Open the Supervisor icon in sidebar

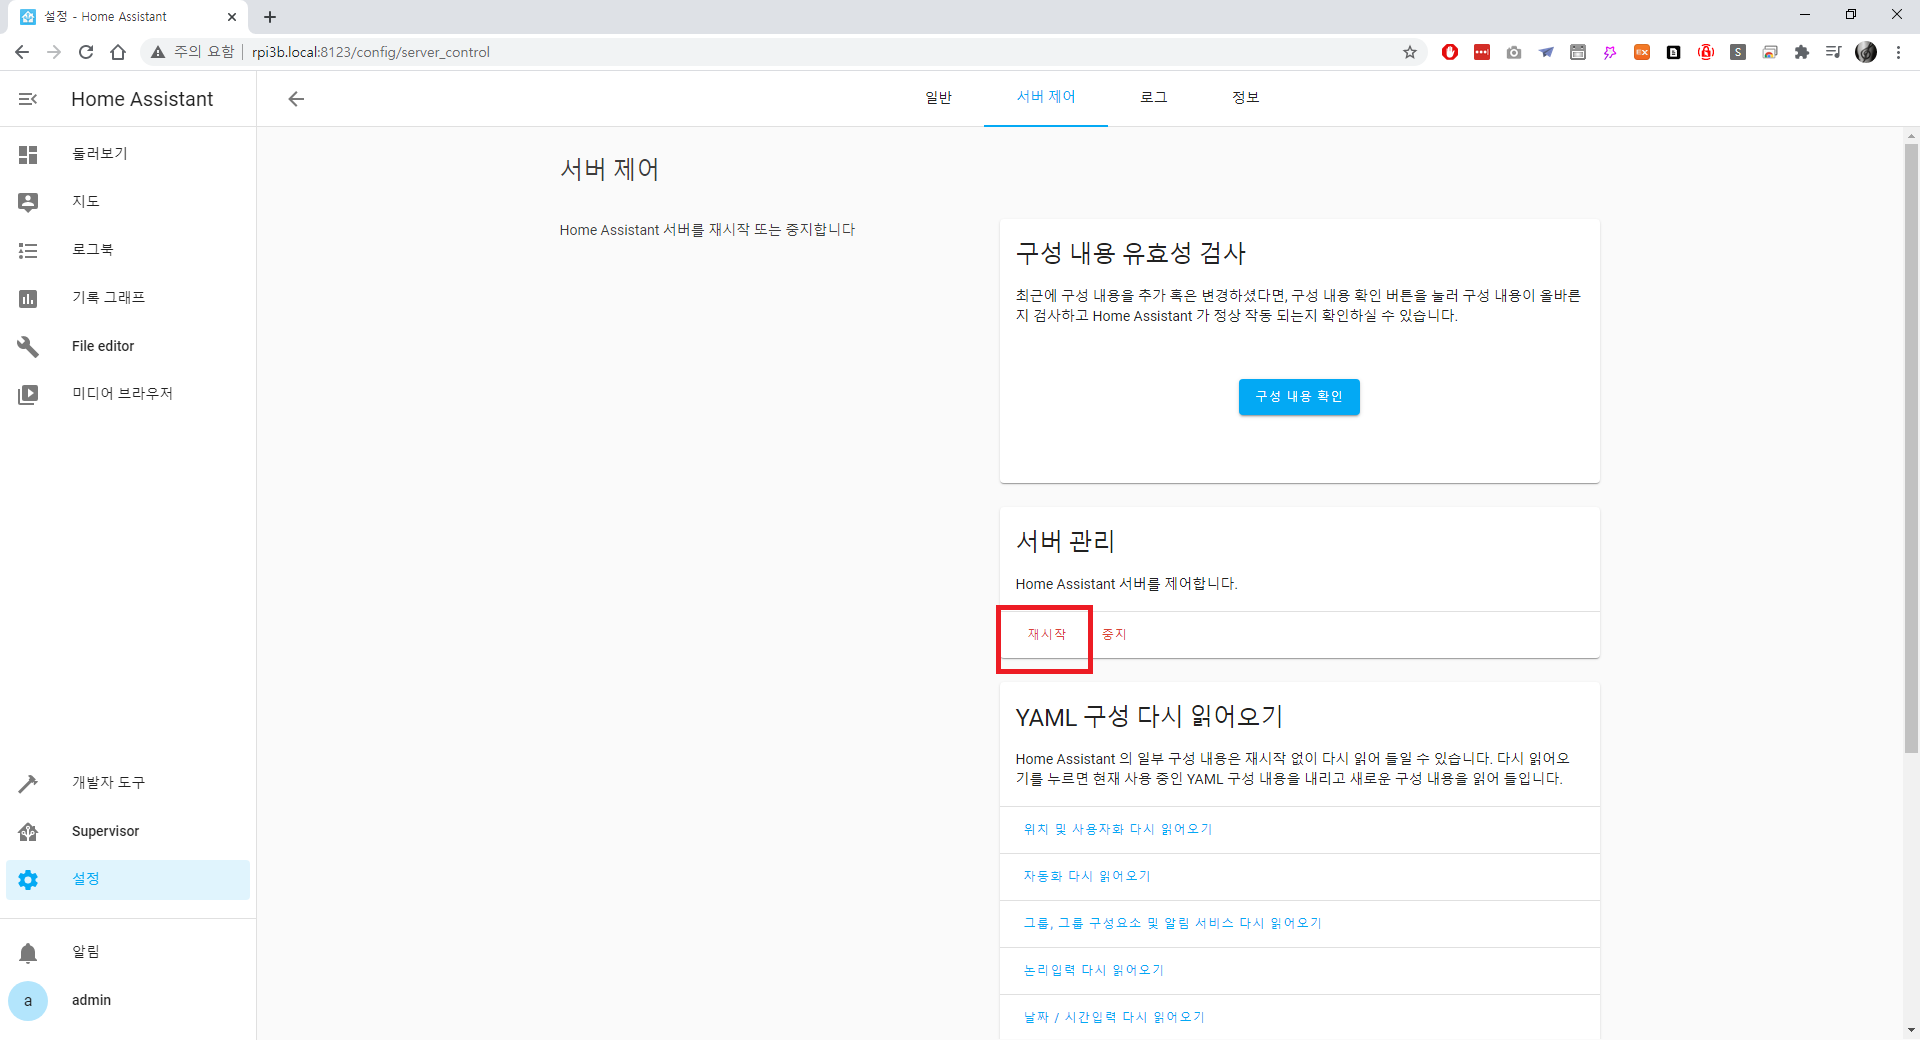[x=28, y=831]
